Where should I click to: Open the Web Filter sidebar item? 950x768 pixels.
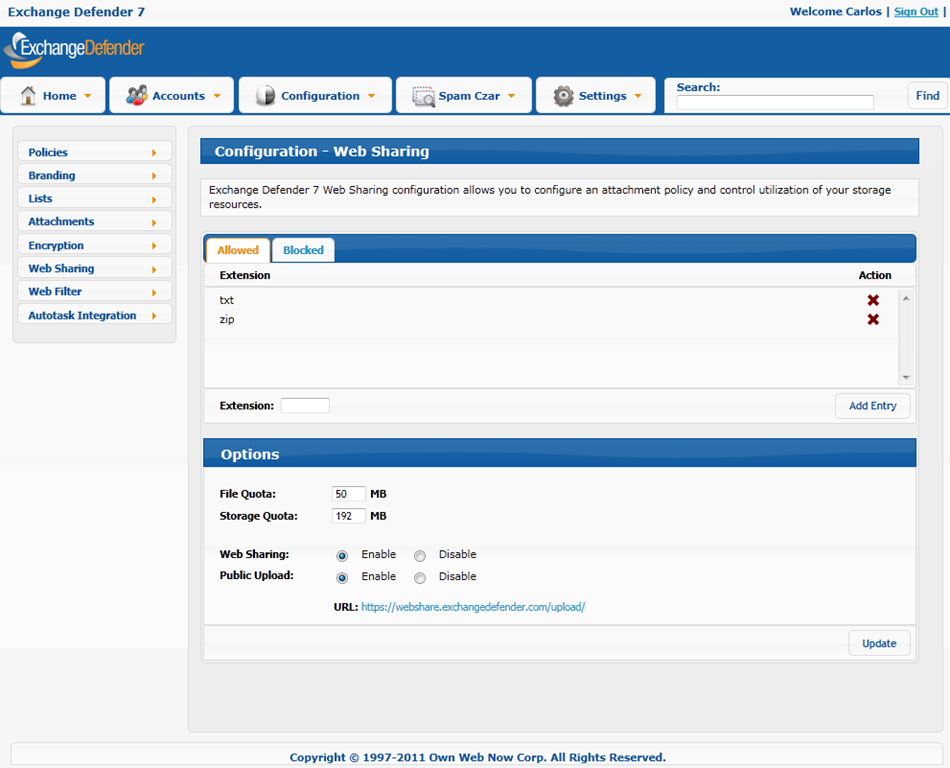pyautogui.click(x=94, y=292)
